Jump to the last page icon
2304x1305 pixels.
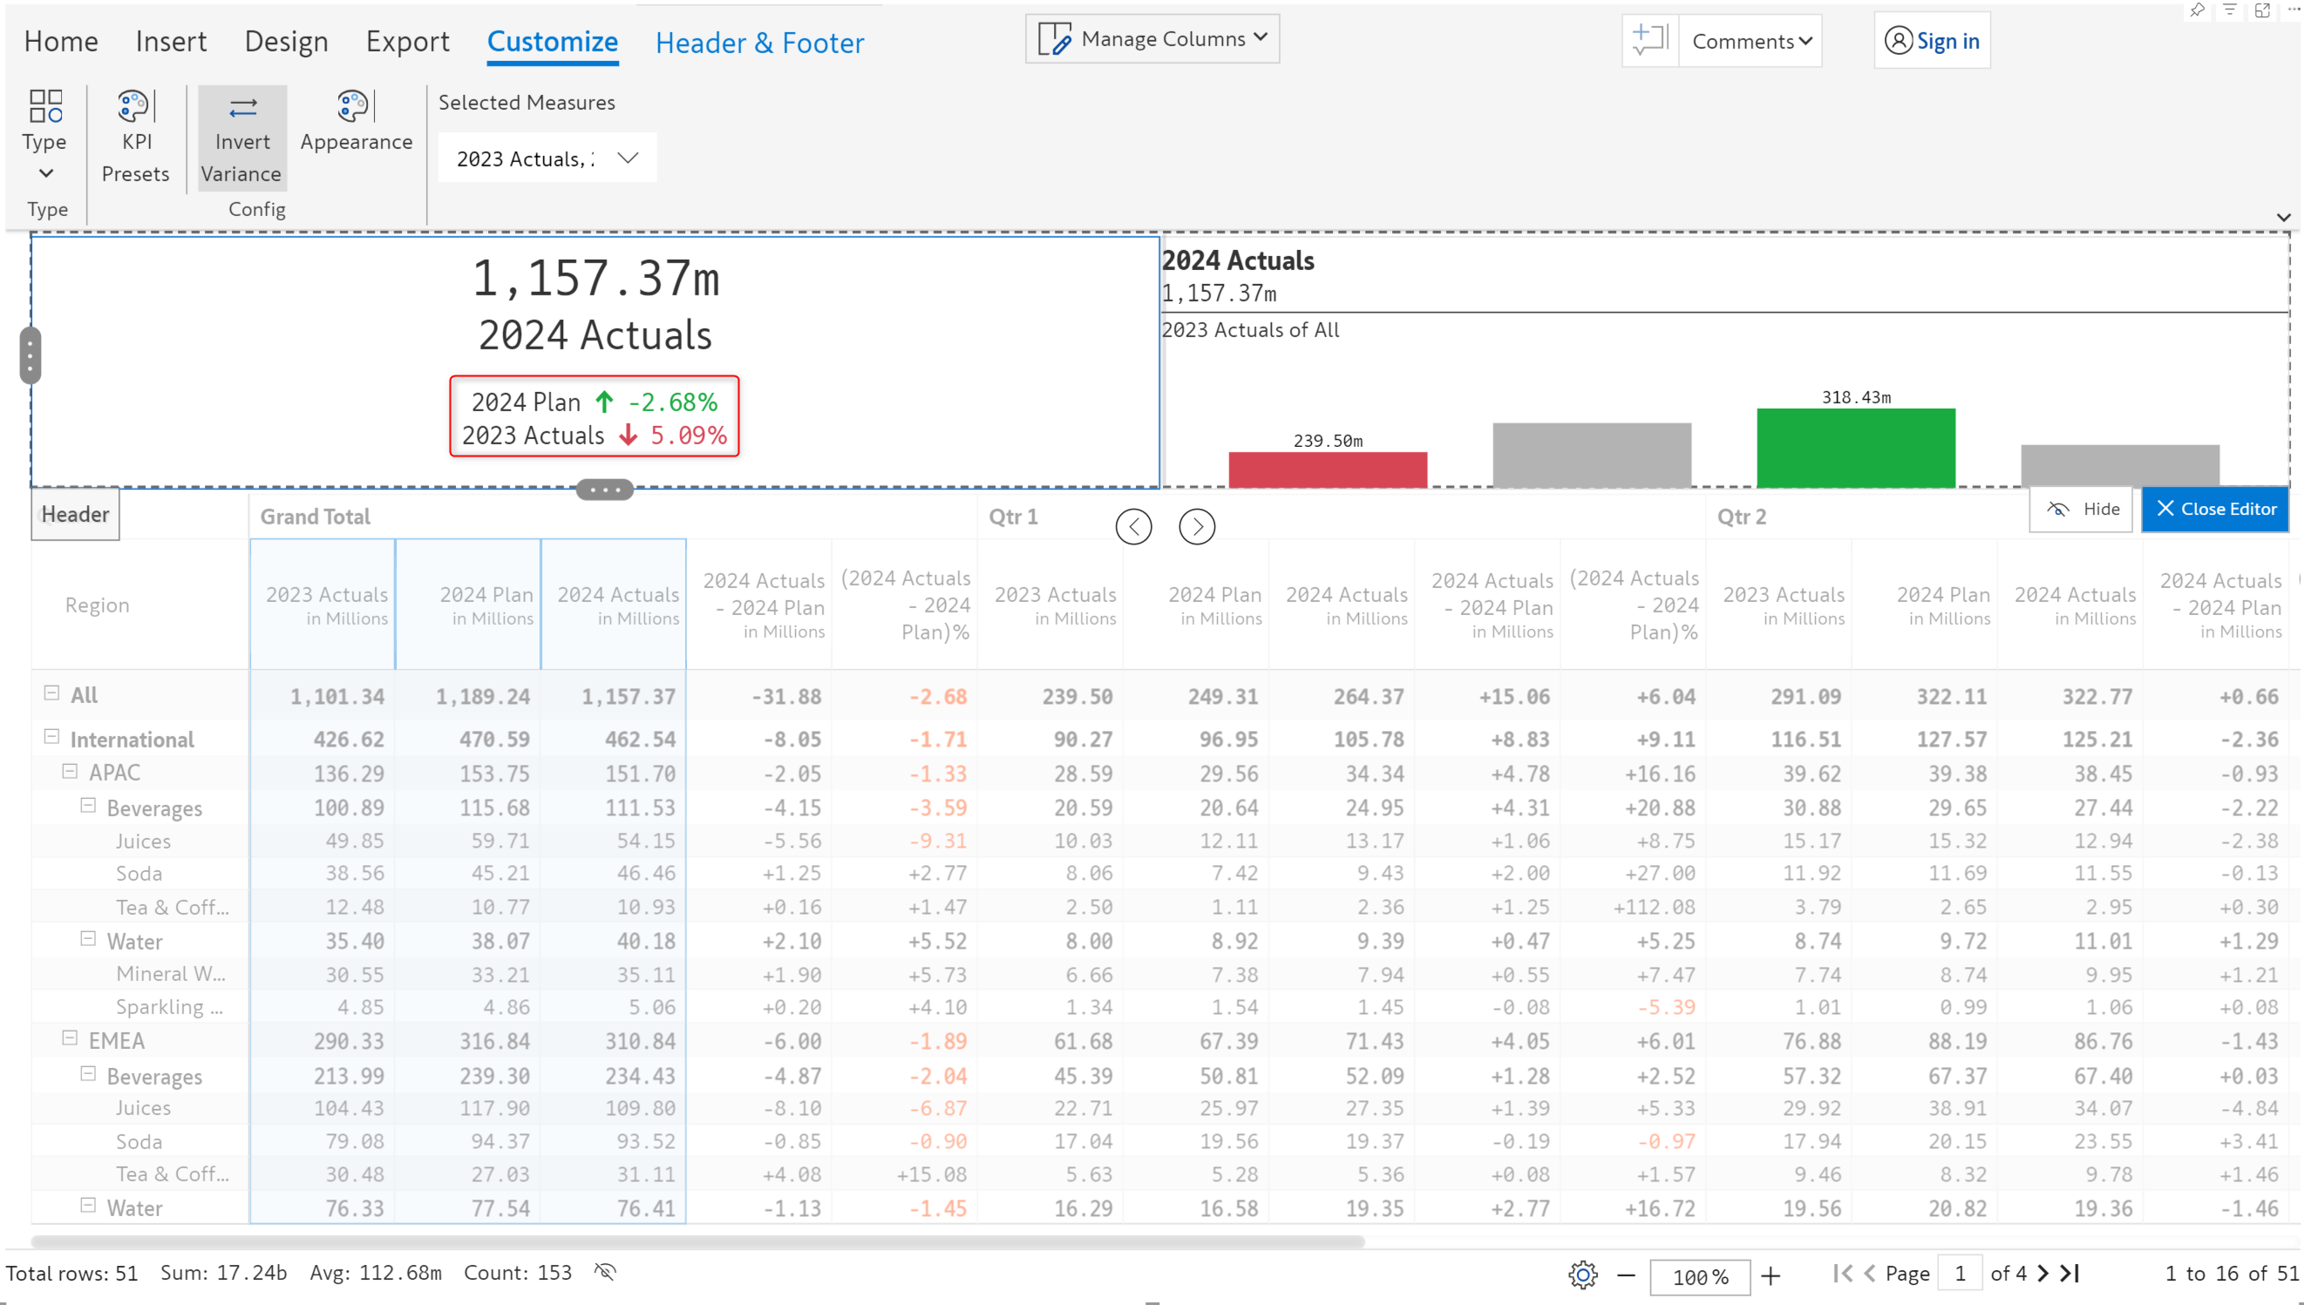[x=2072, y=1273]
